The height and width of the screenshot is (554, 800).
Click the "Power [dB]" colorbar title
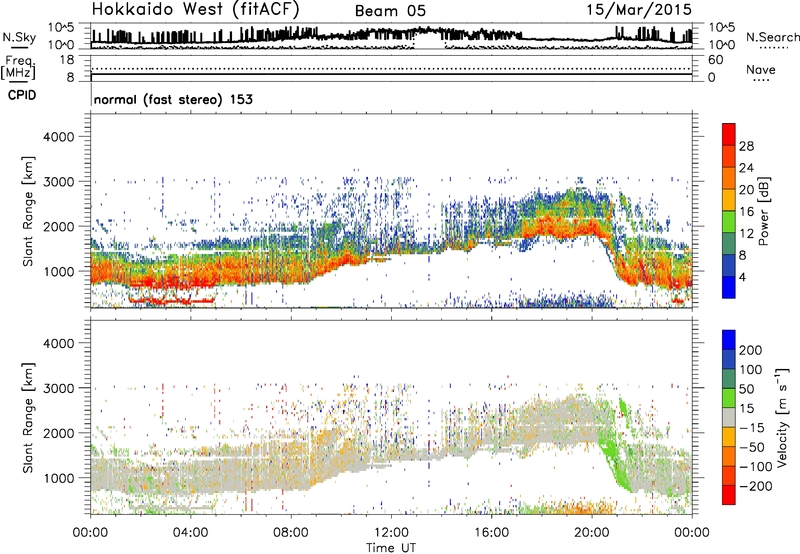(x=763, y=211)
